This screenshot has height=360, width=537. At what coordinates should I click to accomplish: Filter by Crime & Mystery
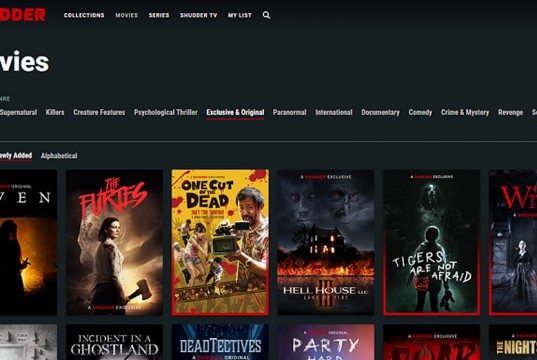pyautogui.click(x=465, y=112)
